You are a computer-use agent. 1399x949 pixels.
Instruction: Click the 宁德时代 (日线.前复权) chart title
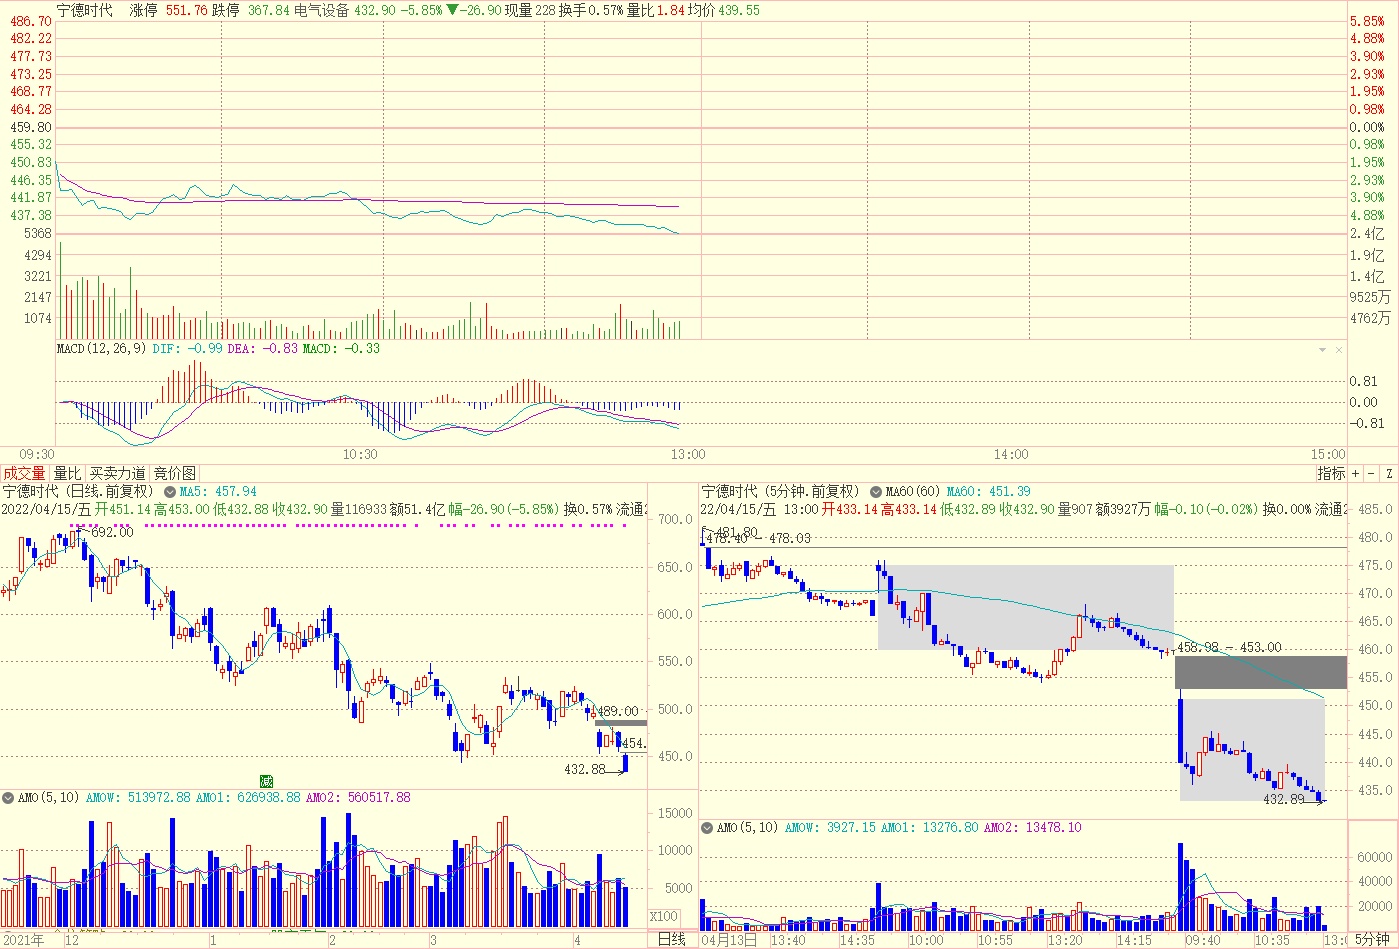point(79,491)
